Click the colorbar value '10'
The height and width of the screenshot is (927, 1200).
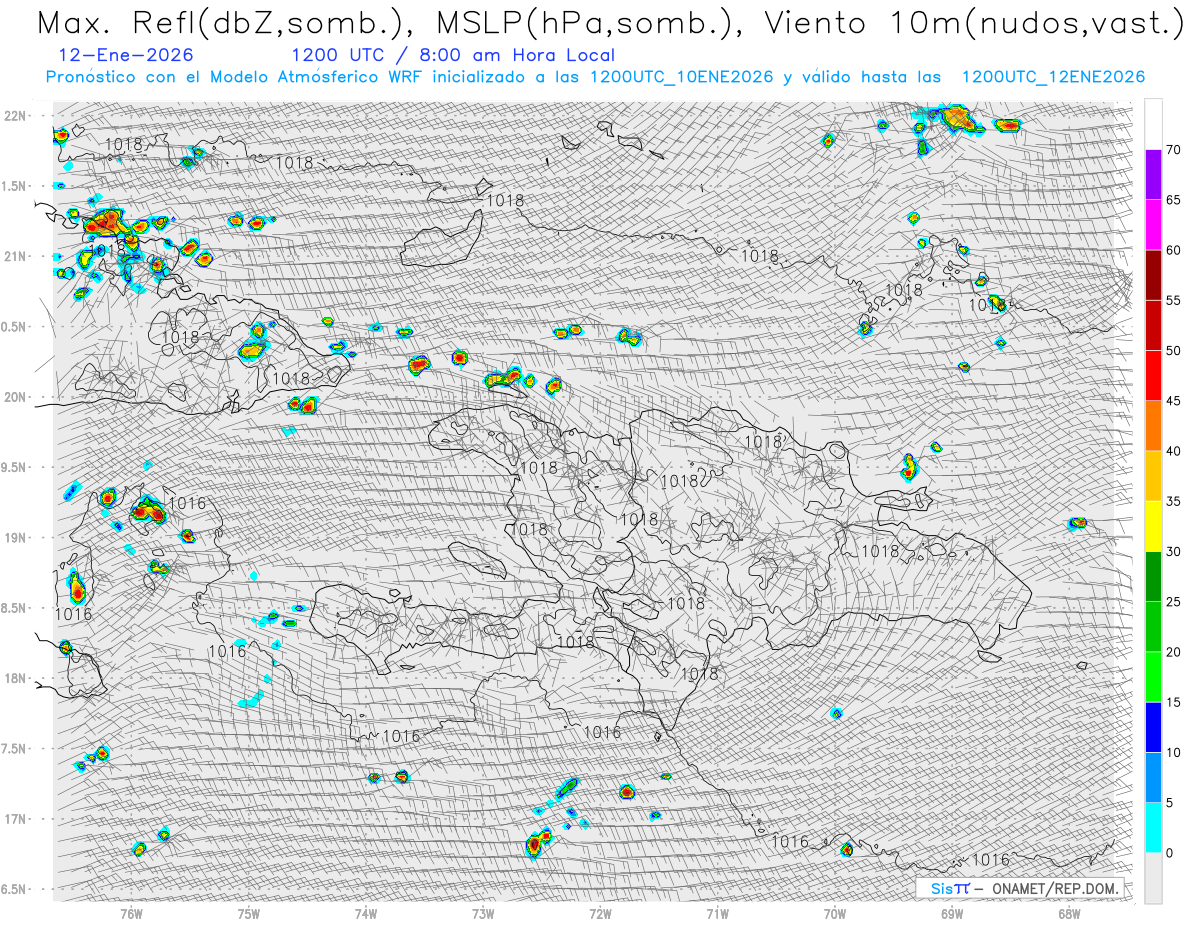coord(1173,752)
